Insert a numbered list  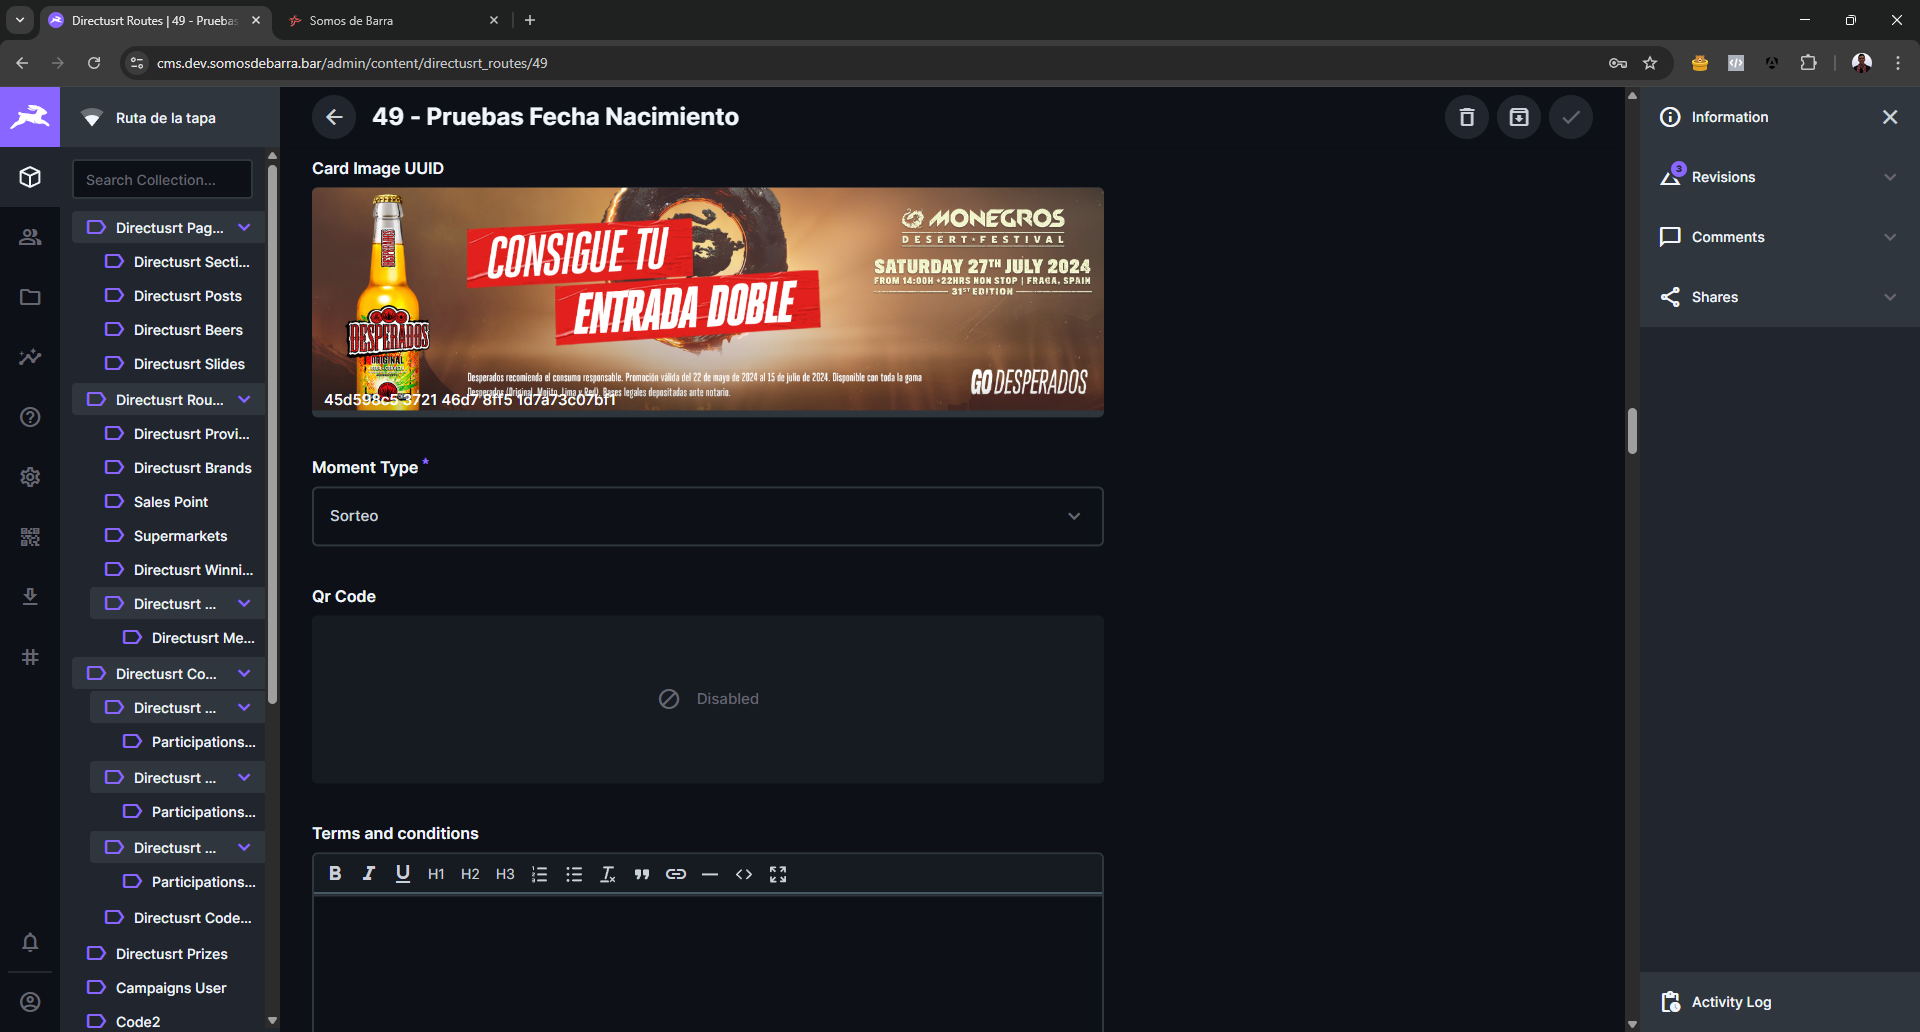click(539, 874)
